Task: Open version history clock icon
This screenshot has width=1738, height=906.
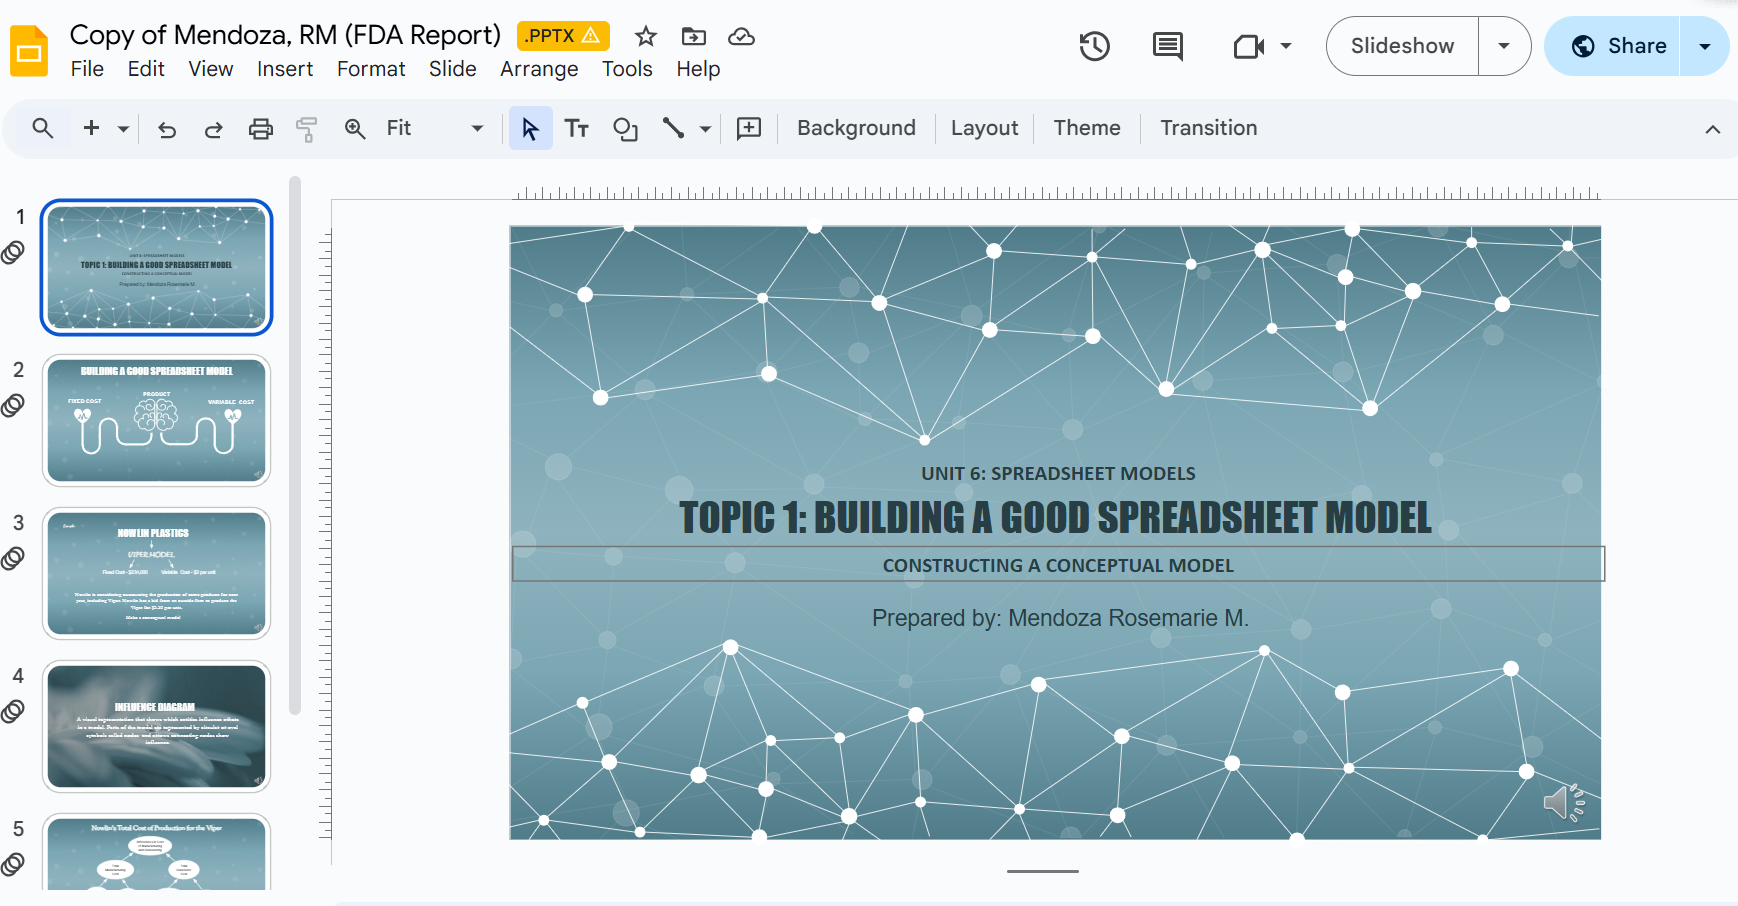Action: (1095, 46)
